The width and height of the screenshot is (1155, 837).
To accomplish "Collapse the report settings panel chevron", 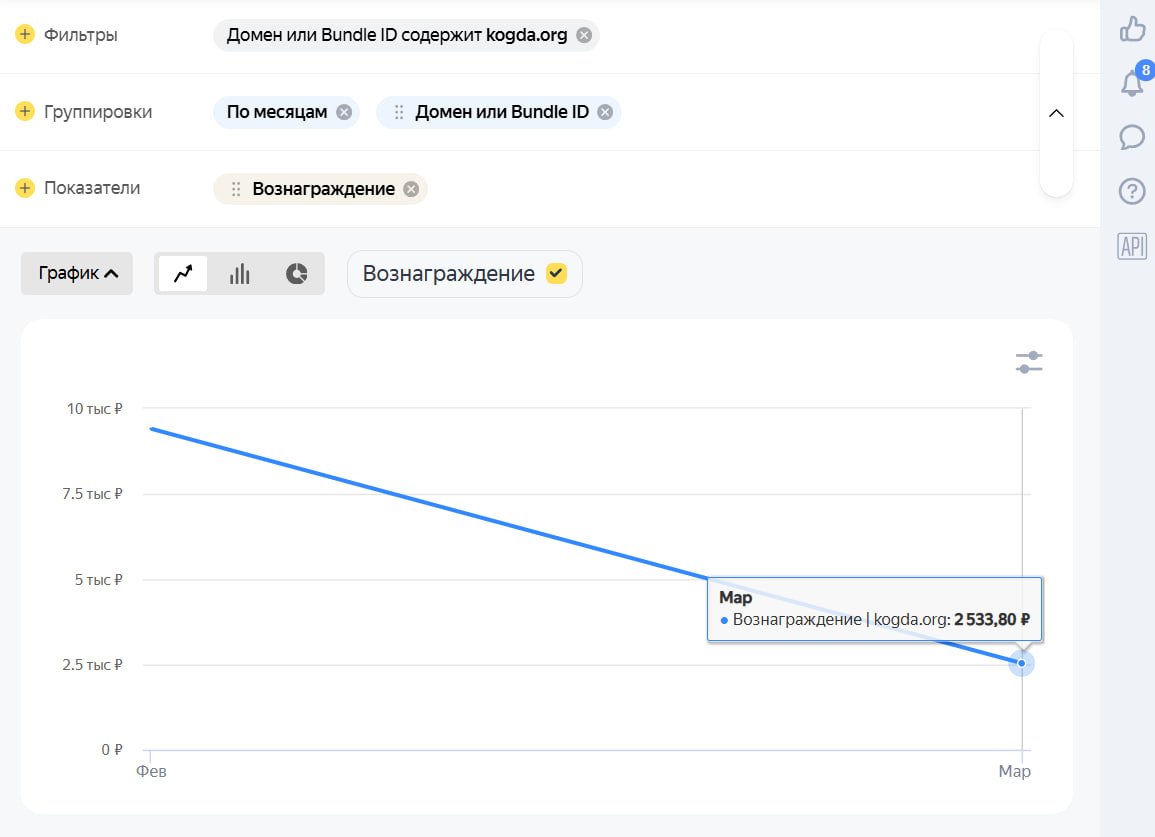I will (x=1056, y=113).
